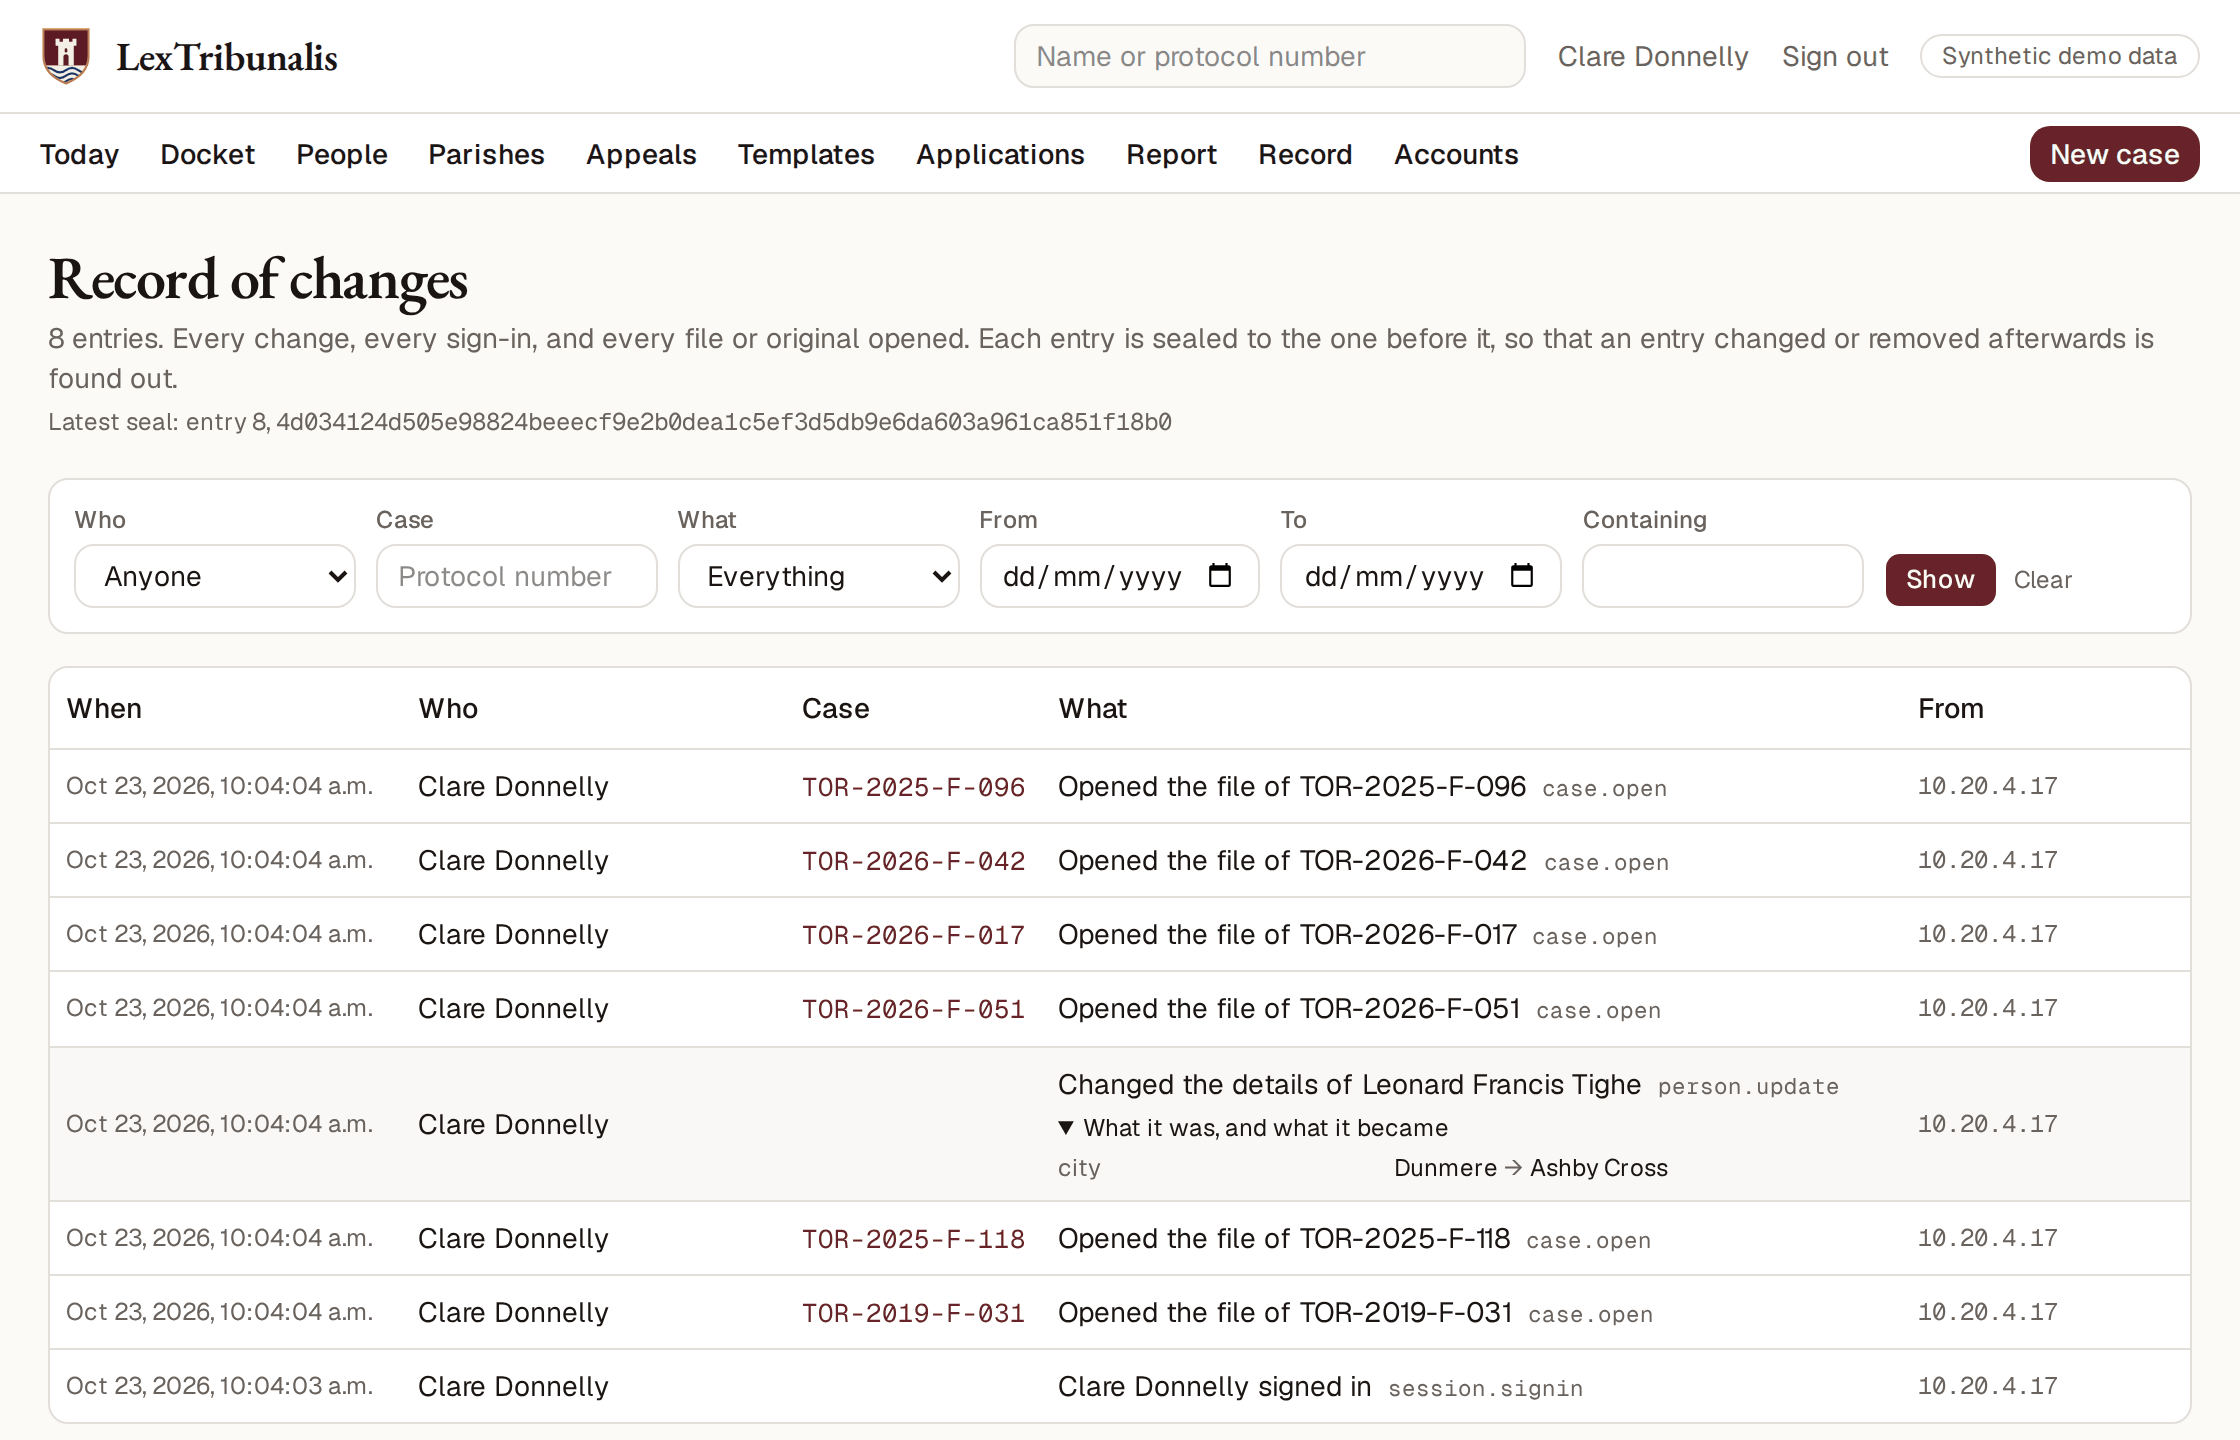The height and width of the screenshot is (1440, 2240).
Task: Open case link TOR-2025-F-118
Action: pos(913,1239)
